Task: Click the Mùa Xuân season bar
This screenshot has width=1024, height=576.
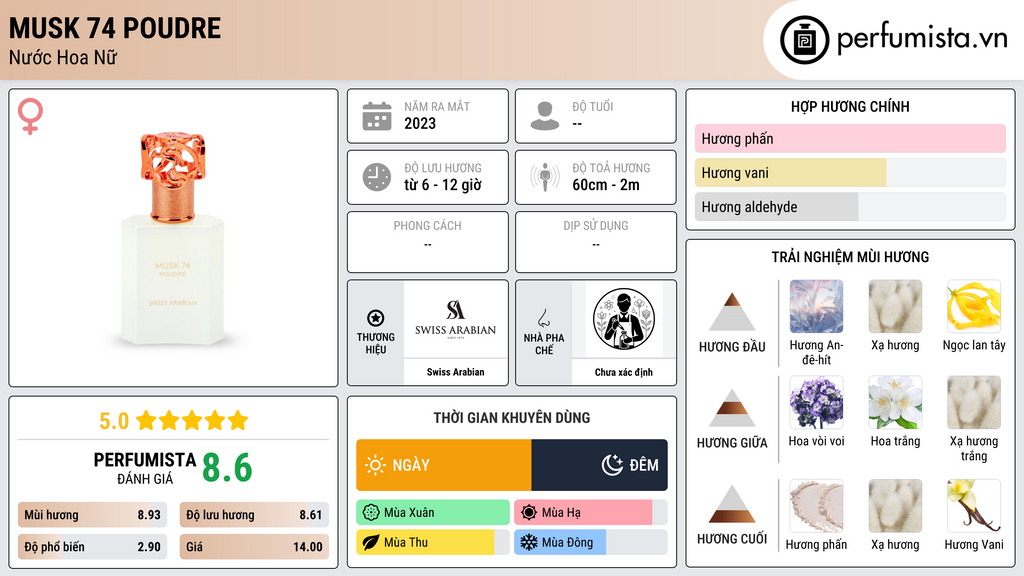Action: pos(433,513)
